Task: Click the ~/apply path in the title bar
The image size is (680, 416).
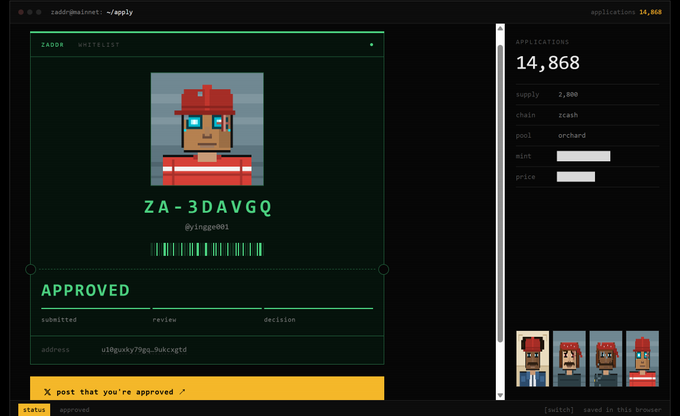Action: pos(120,12)
